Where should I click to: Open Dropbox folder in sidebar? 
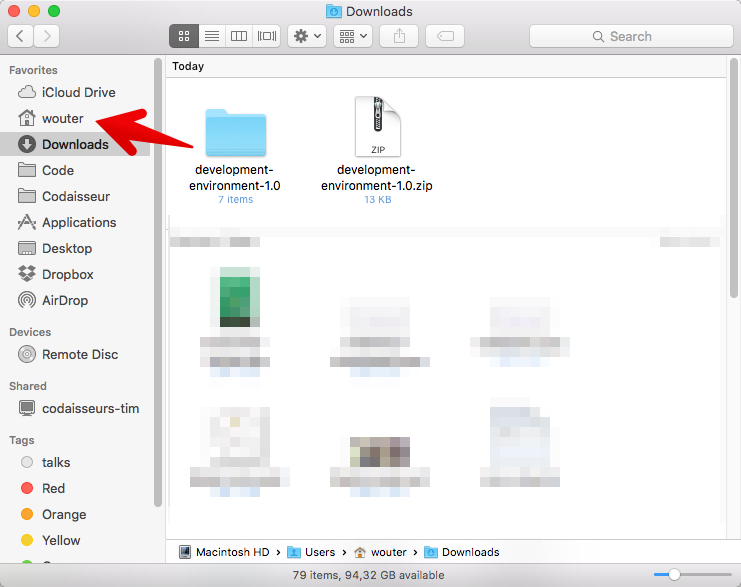(67, 274)
